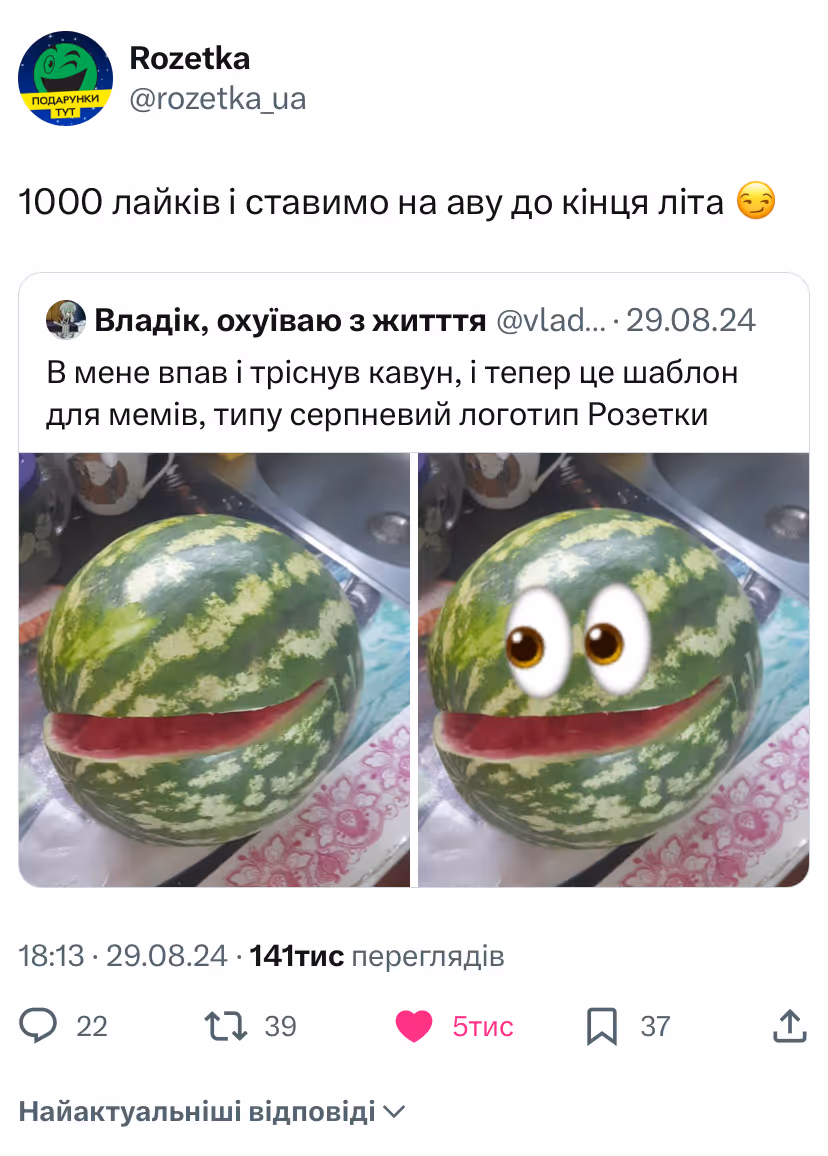Expand the Найактуальніші відповіді sorting dropdown
Viewport: 828px width, 1156px height.
[212, 1111]
